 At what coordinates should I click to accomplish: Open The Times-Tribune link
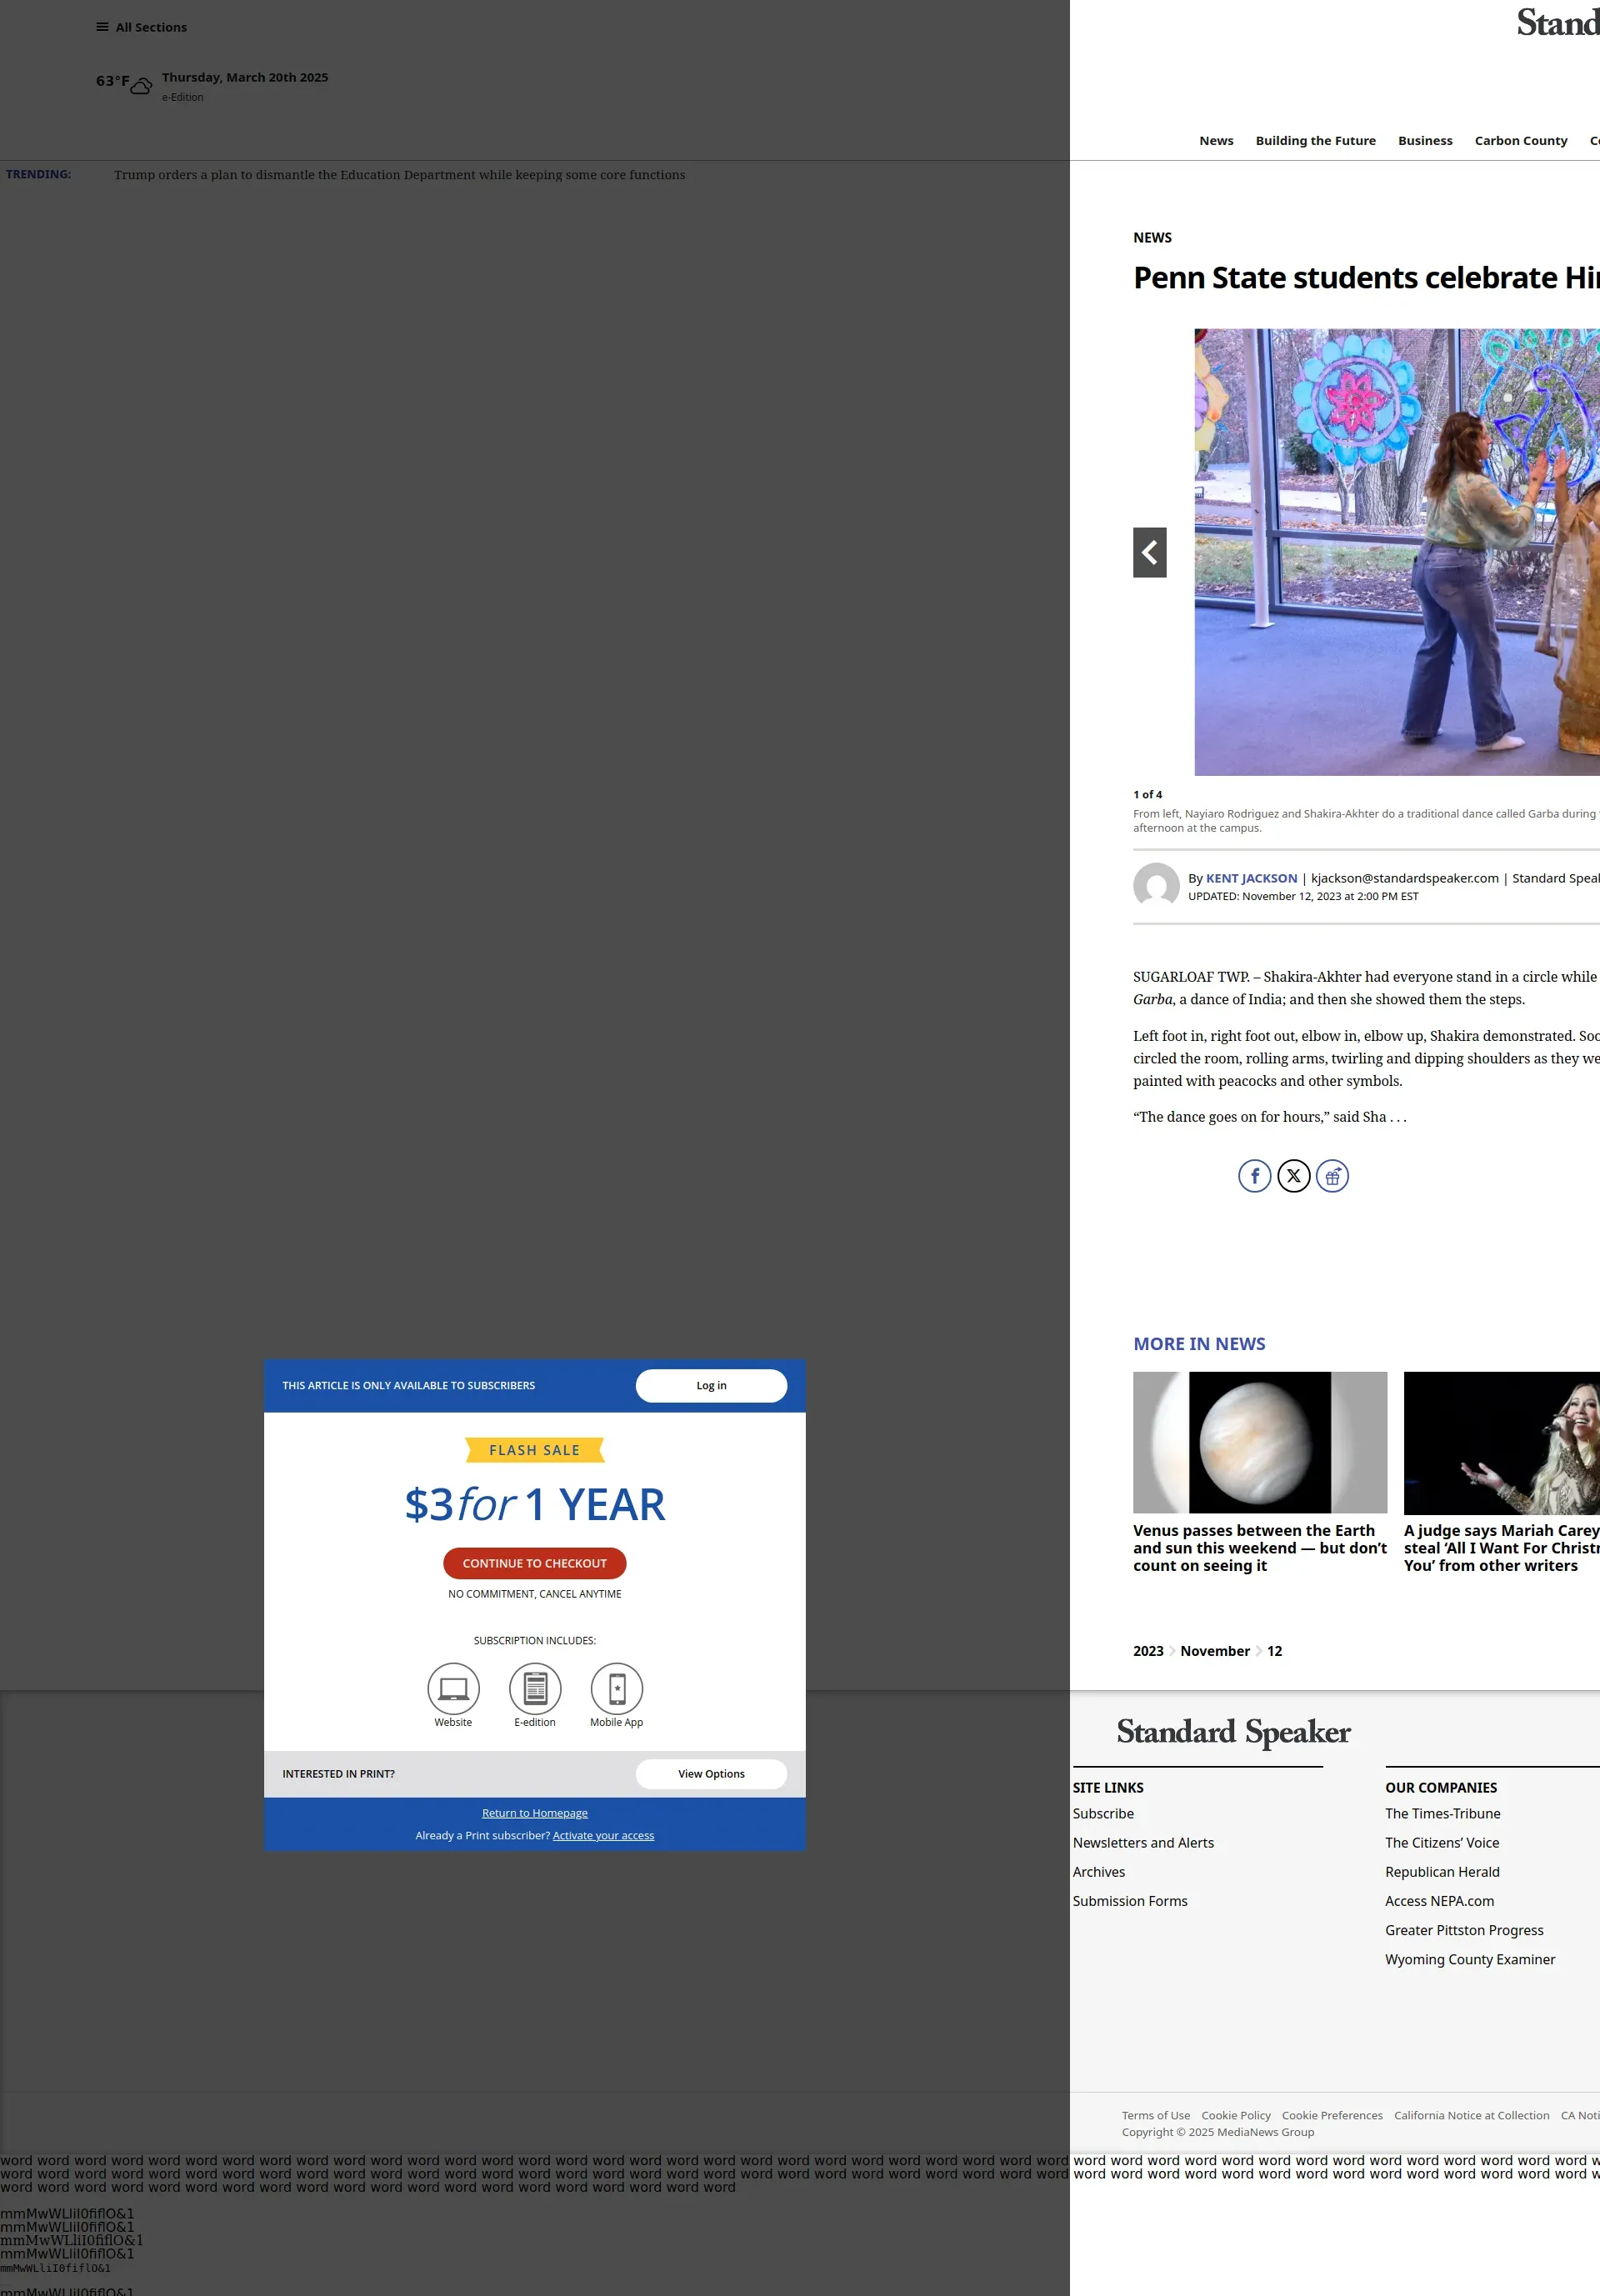coord(1442,1813)
